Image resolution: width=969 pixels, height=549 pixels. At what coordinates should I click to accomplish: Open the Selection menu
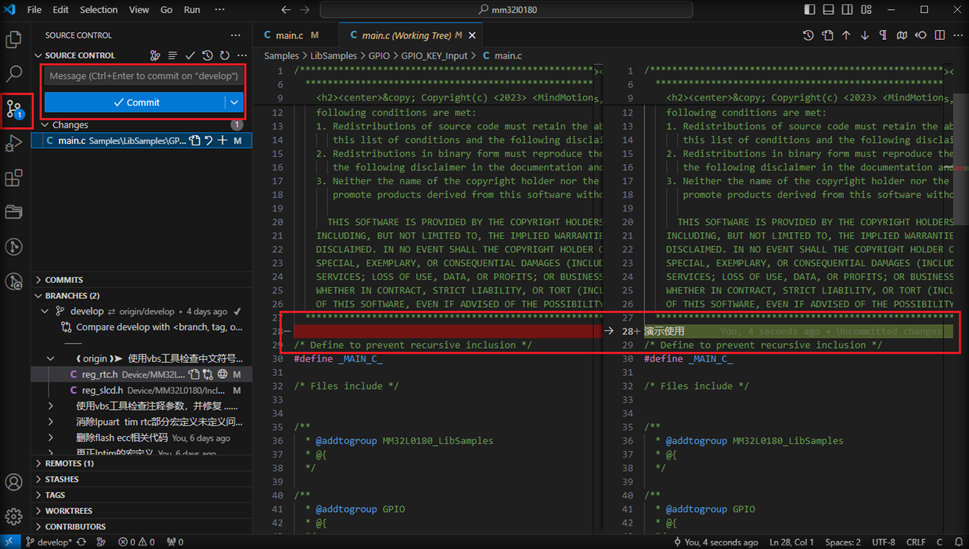(x=98, y=10)
